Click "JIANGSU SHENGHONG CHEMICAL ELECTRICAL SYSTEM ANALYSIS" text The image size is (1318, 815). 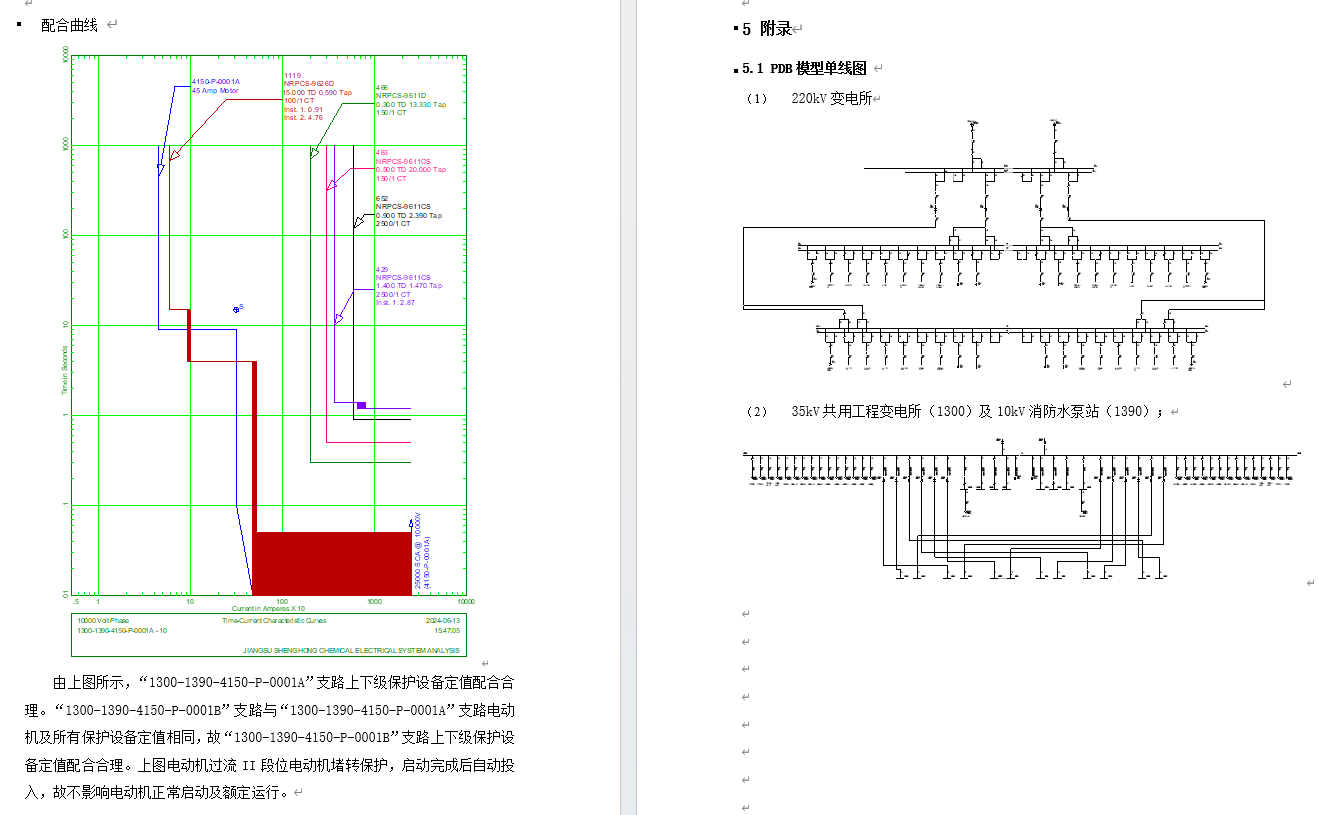[x=351, y=650]
